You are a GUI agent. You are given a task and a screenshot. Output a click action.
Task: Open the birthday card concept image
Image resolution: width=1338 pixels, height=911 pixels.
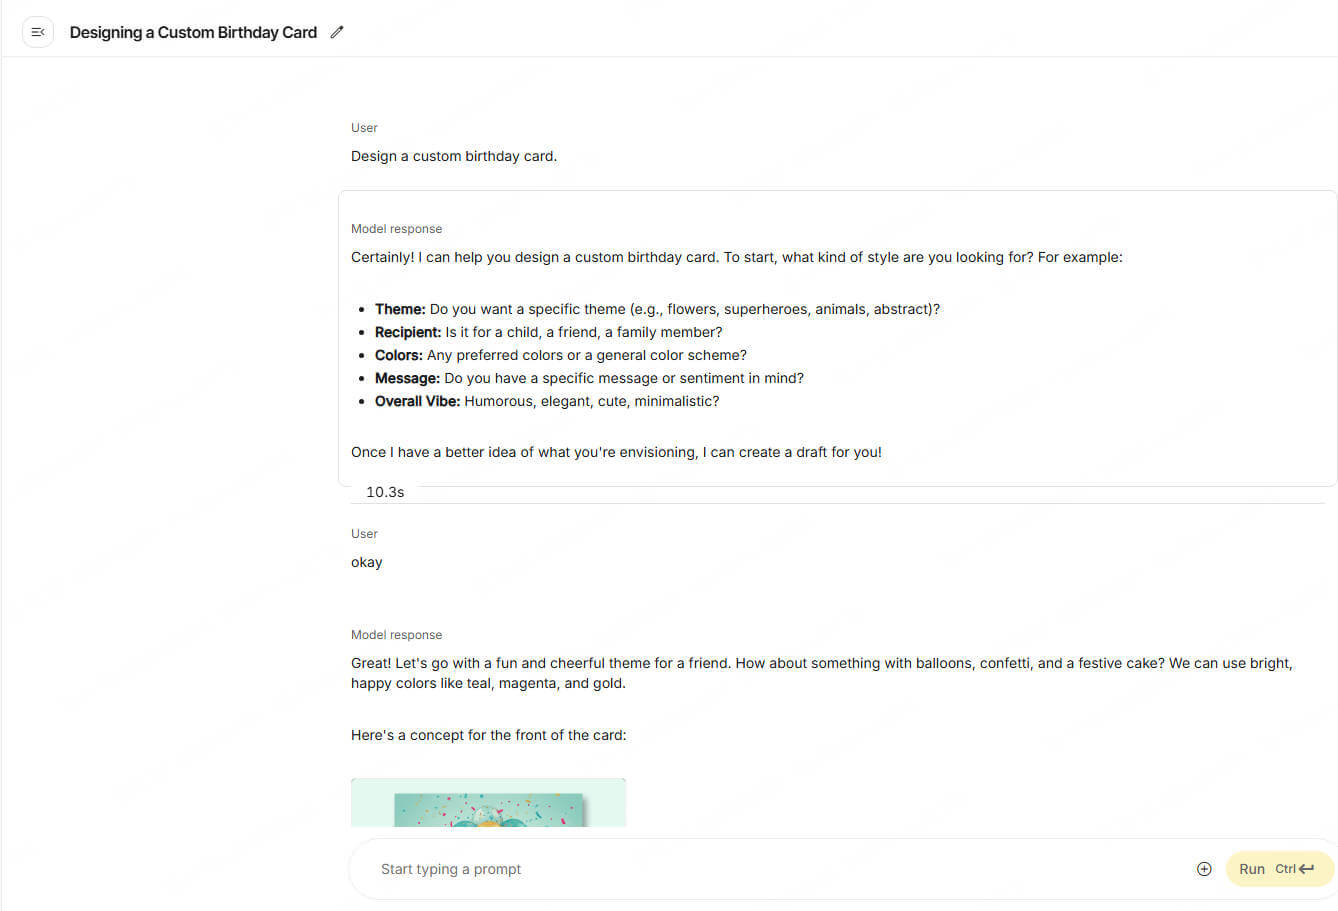488,802
